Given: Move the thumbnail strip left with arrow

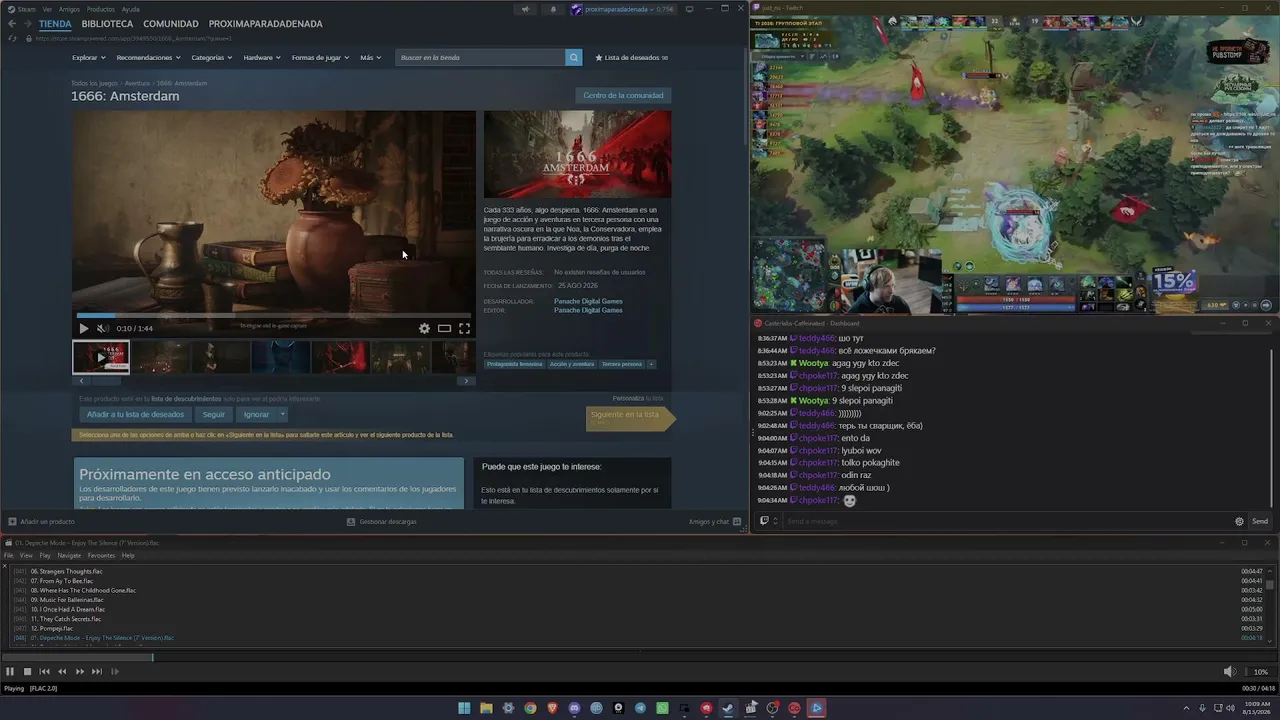Looking at the screenshot, I should tap(80, 381).
